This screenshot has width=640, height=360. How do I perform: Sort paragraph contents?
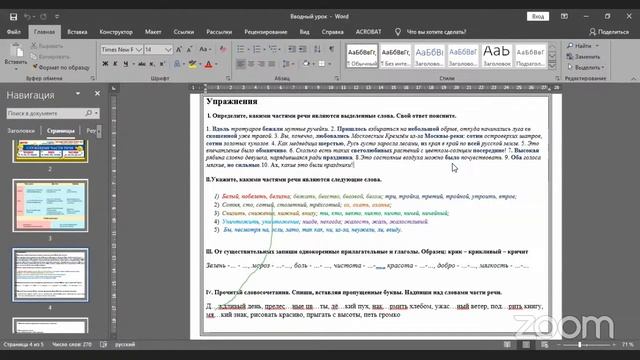317,49
